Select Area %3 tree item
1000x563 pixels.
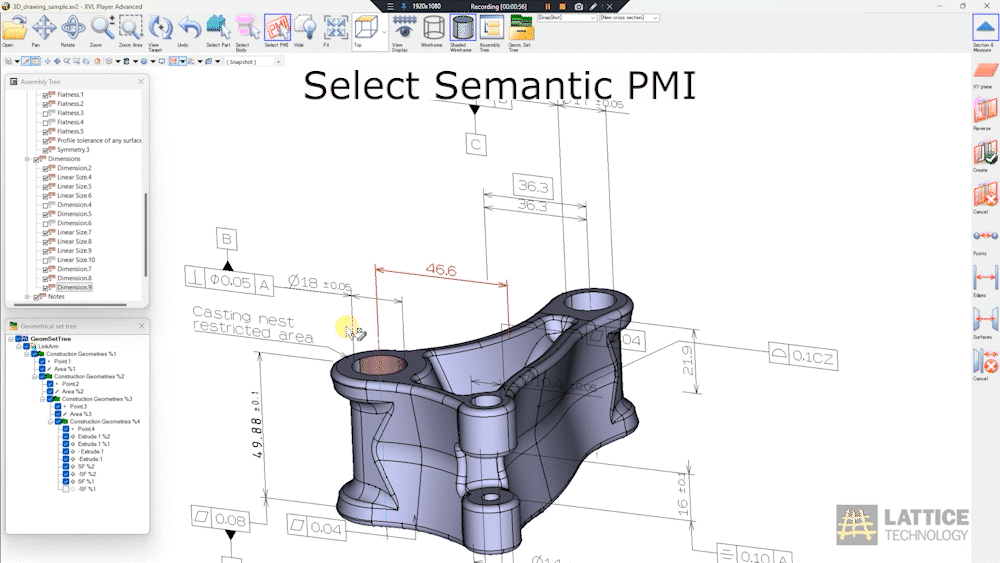click(80, 414)
